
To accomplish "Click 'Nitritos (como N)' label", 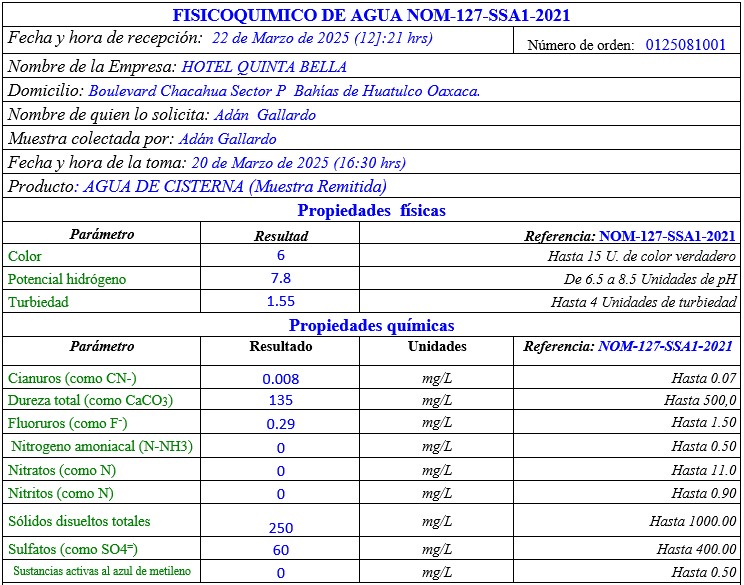I will pyautogui.click(x=60, y=493).
